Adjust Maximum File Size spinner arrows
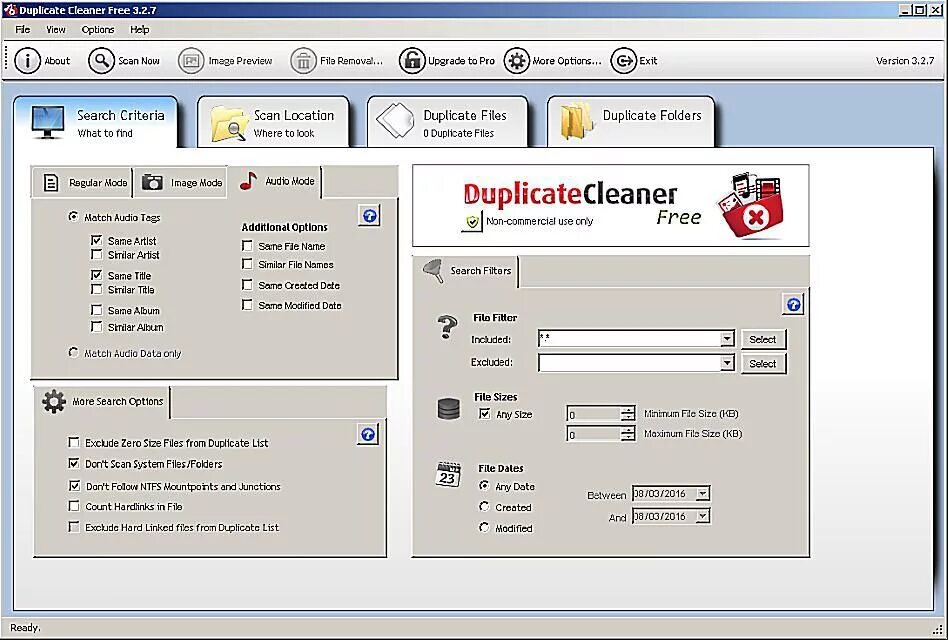 coord(628,434)
